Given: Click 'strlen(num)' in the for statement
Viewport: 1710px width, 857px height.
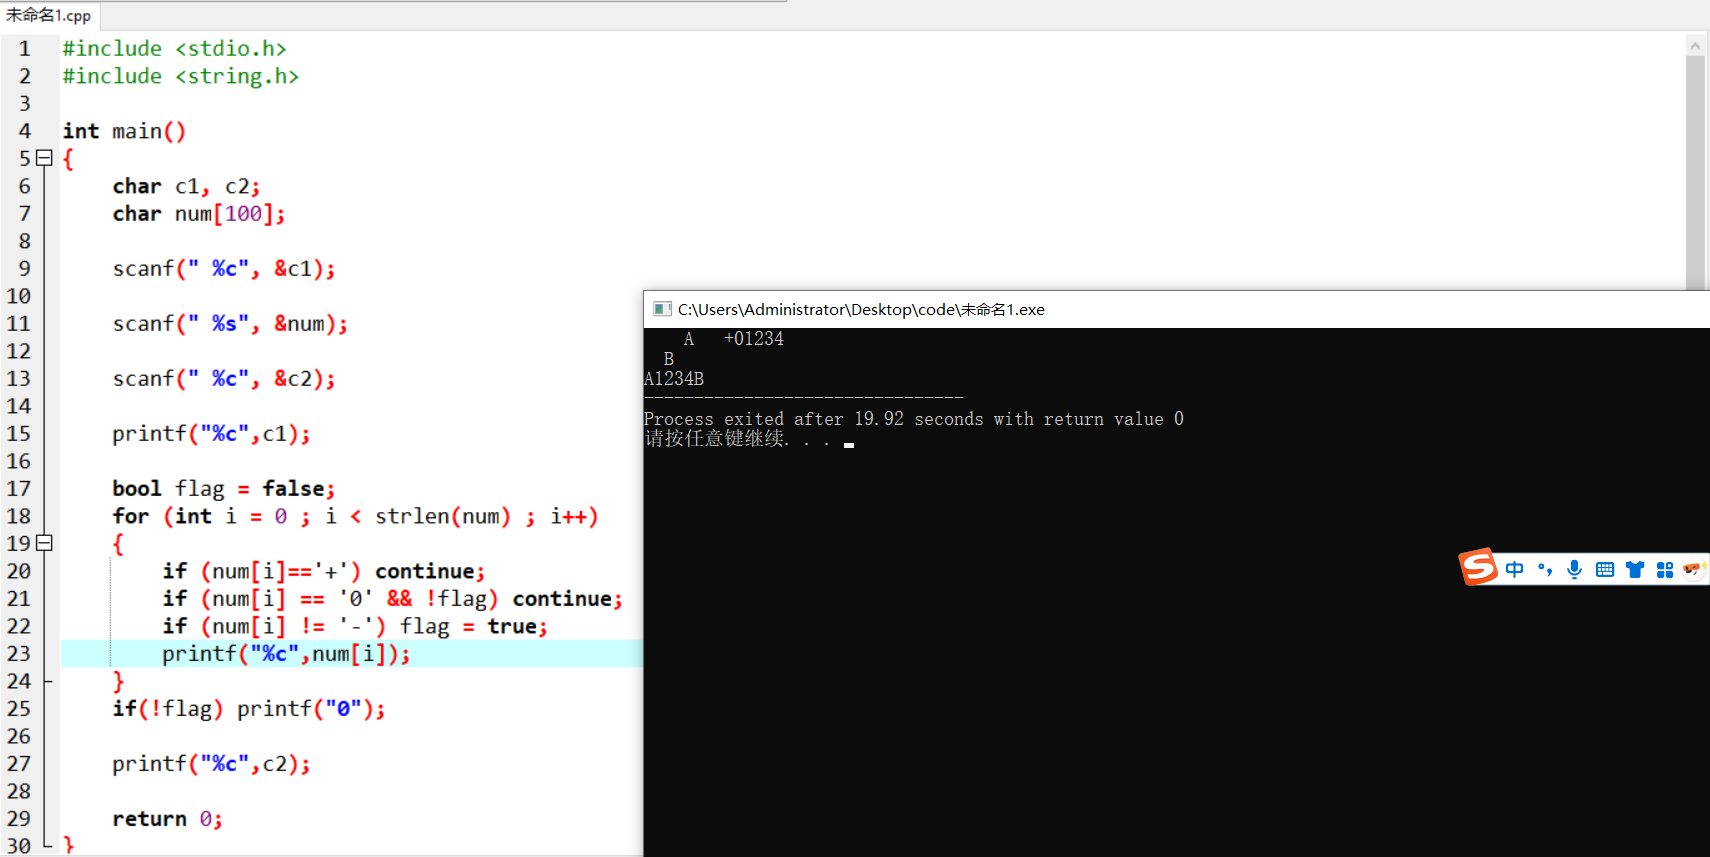Looking at the screenshot, I should pyautogui.click(x=443, y=517).
